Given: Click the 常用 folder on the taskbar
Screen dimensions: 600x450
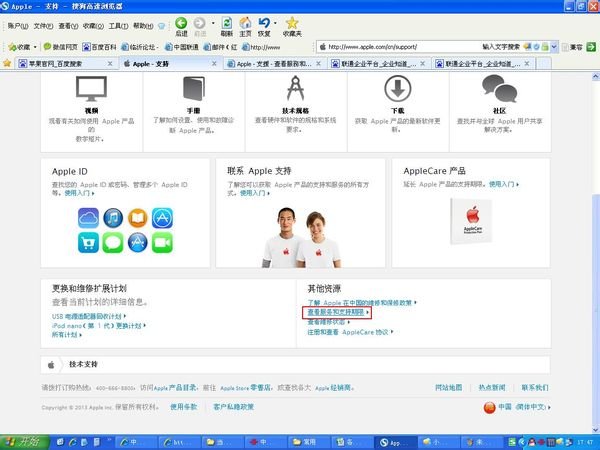Looking at the screenshot, I should pyautogui.click(x=309, y=442).
